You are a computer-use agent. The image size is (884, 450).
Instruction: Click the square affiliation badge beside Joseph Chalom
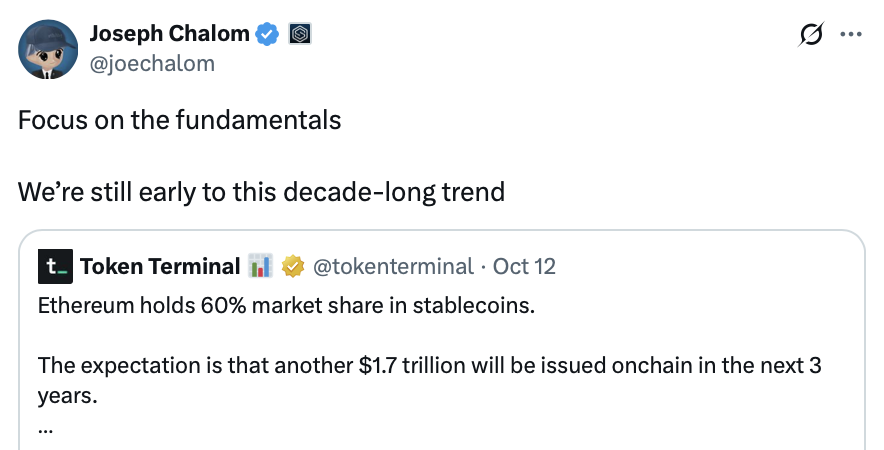click(x=299, y=34)
